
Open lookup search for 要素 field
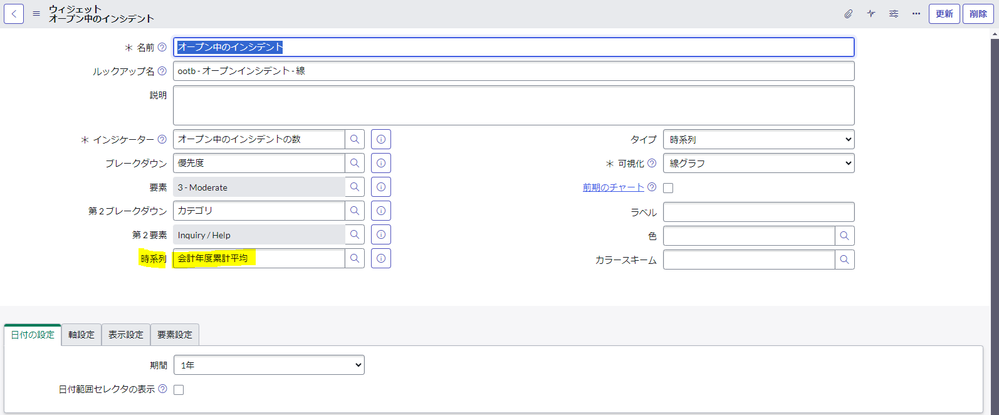click(355, 187)
